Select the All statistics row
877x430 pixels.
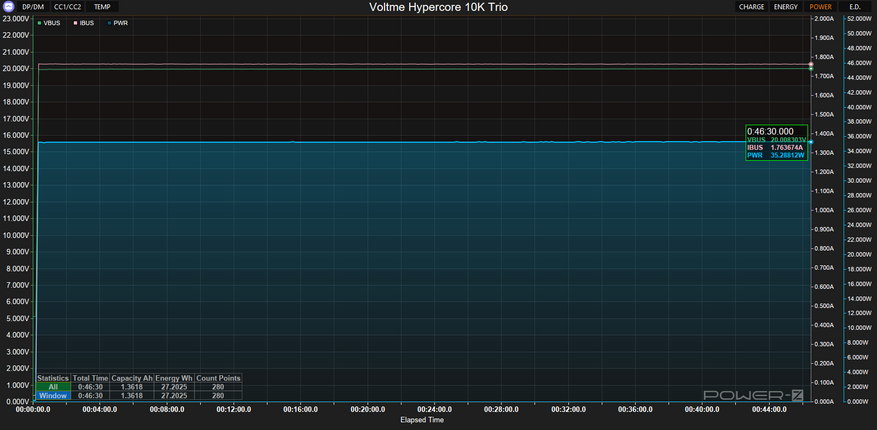click(52, 387)
